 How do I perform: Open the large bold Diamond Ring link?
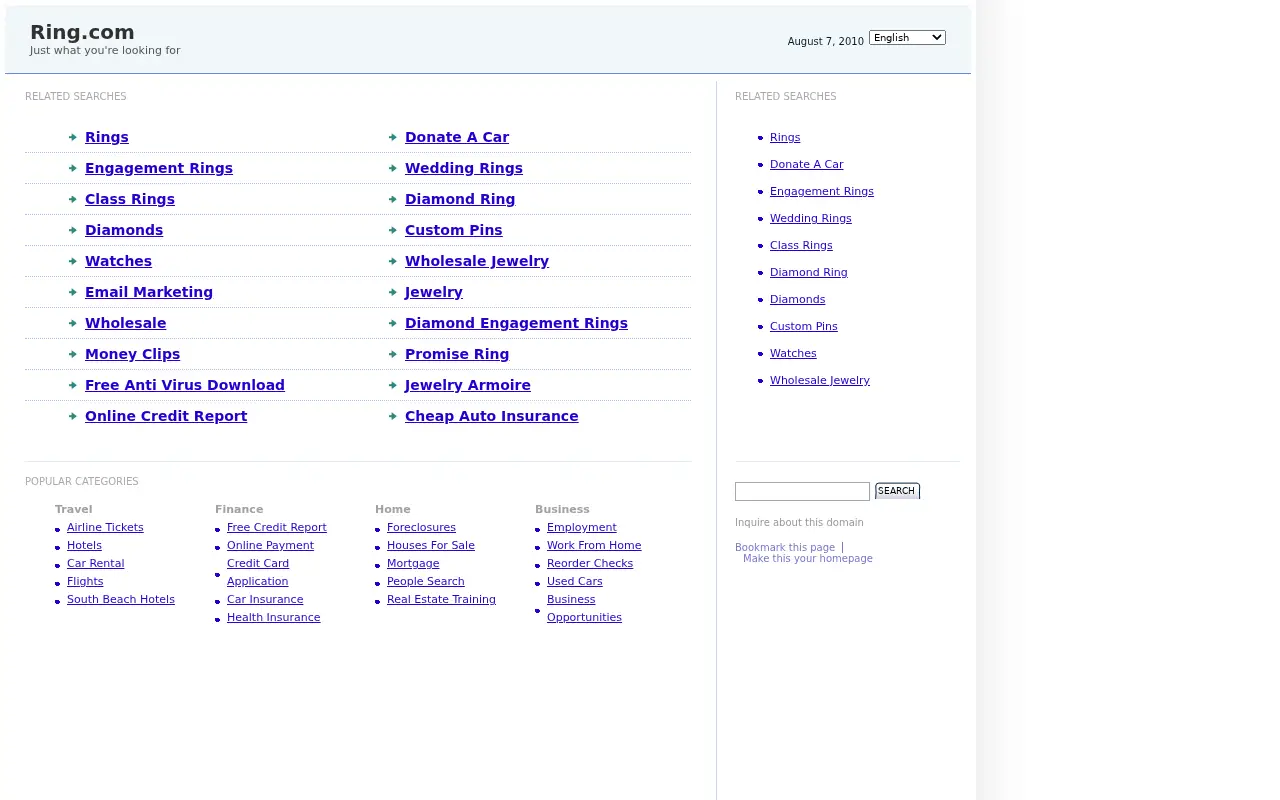click(x=460, y=199)
